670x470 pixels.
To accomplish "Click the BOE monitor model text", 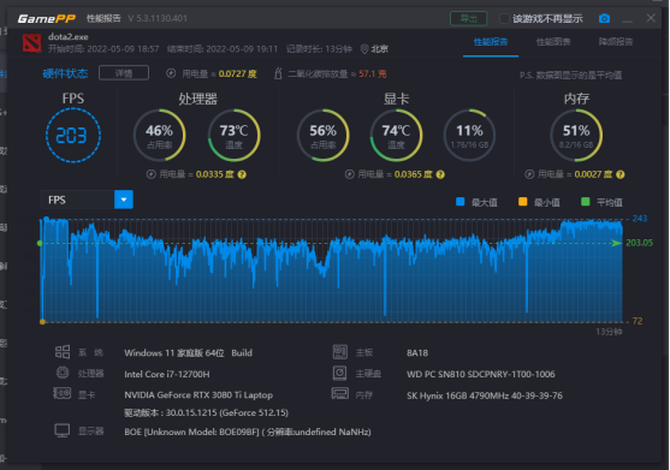I will click(x=247, y=432).
